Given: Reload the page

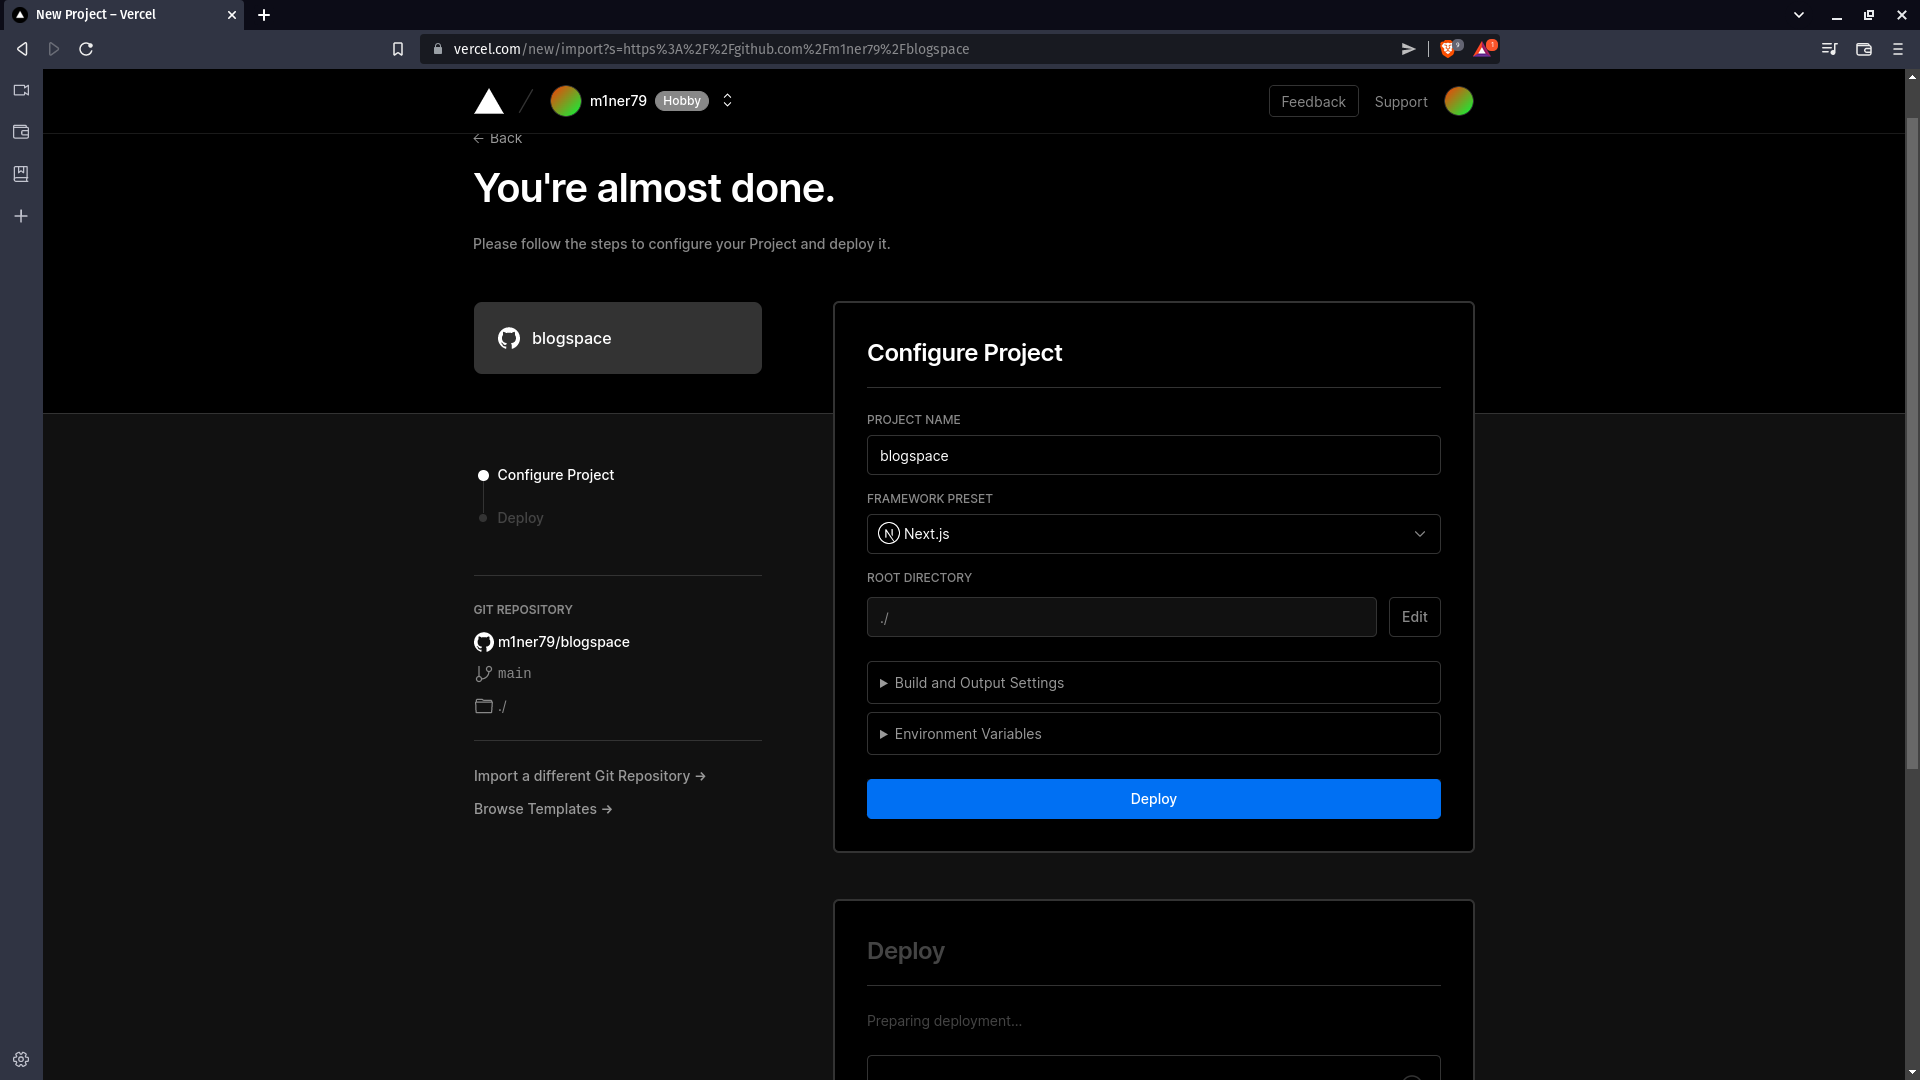Looking at the screenshot, I should (86, 49).
